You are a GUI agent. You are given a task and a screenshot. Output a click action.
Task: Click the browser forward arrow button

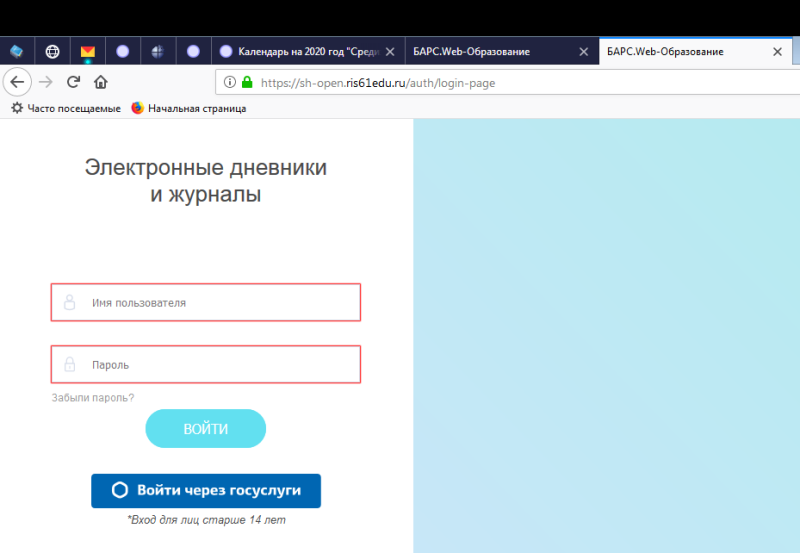click(46, 82)
